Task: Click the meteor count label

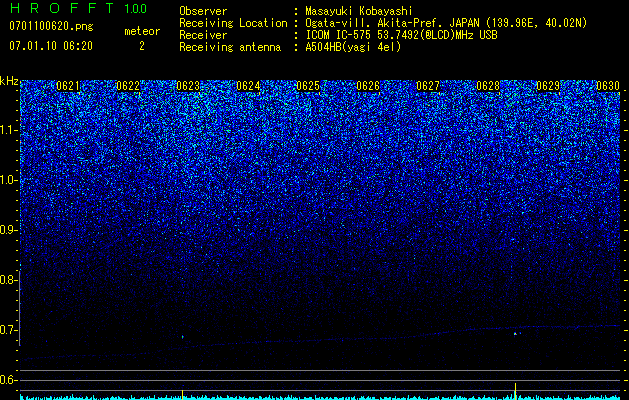Action: point(142,31)
